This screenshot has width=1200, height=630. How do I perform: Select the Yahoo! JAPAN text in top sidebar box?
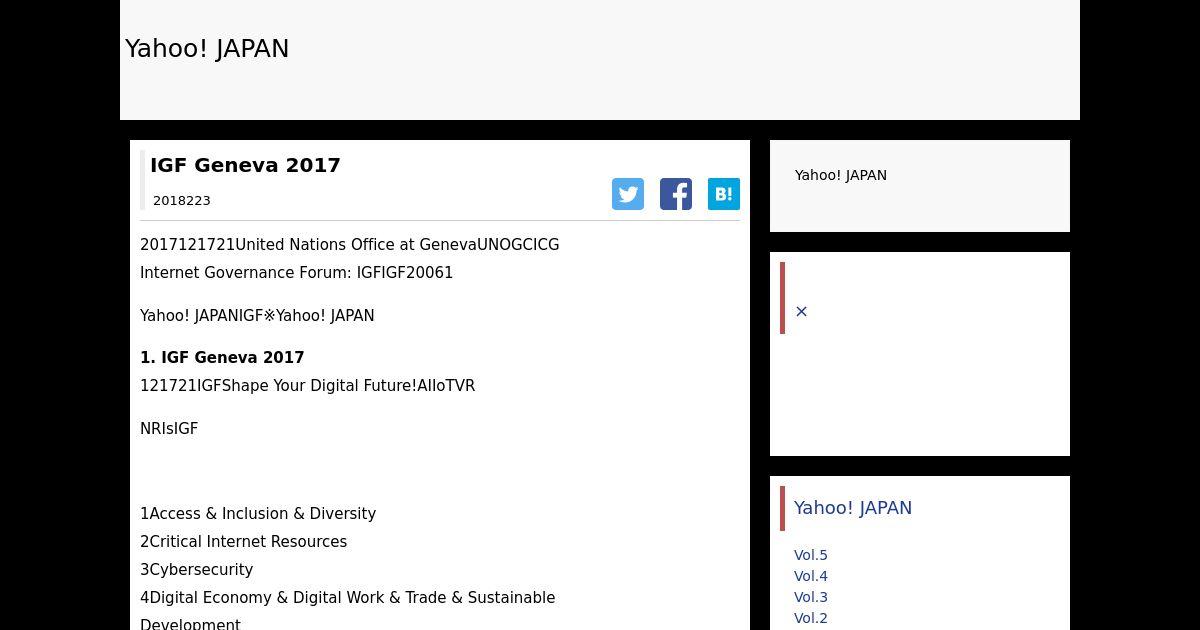click(x=841, y=175)
